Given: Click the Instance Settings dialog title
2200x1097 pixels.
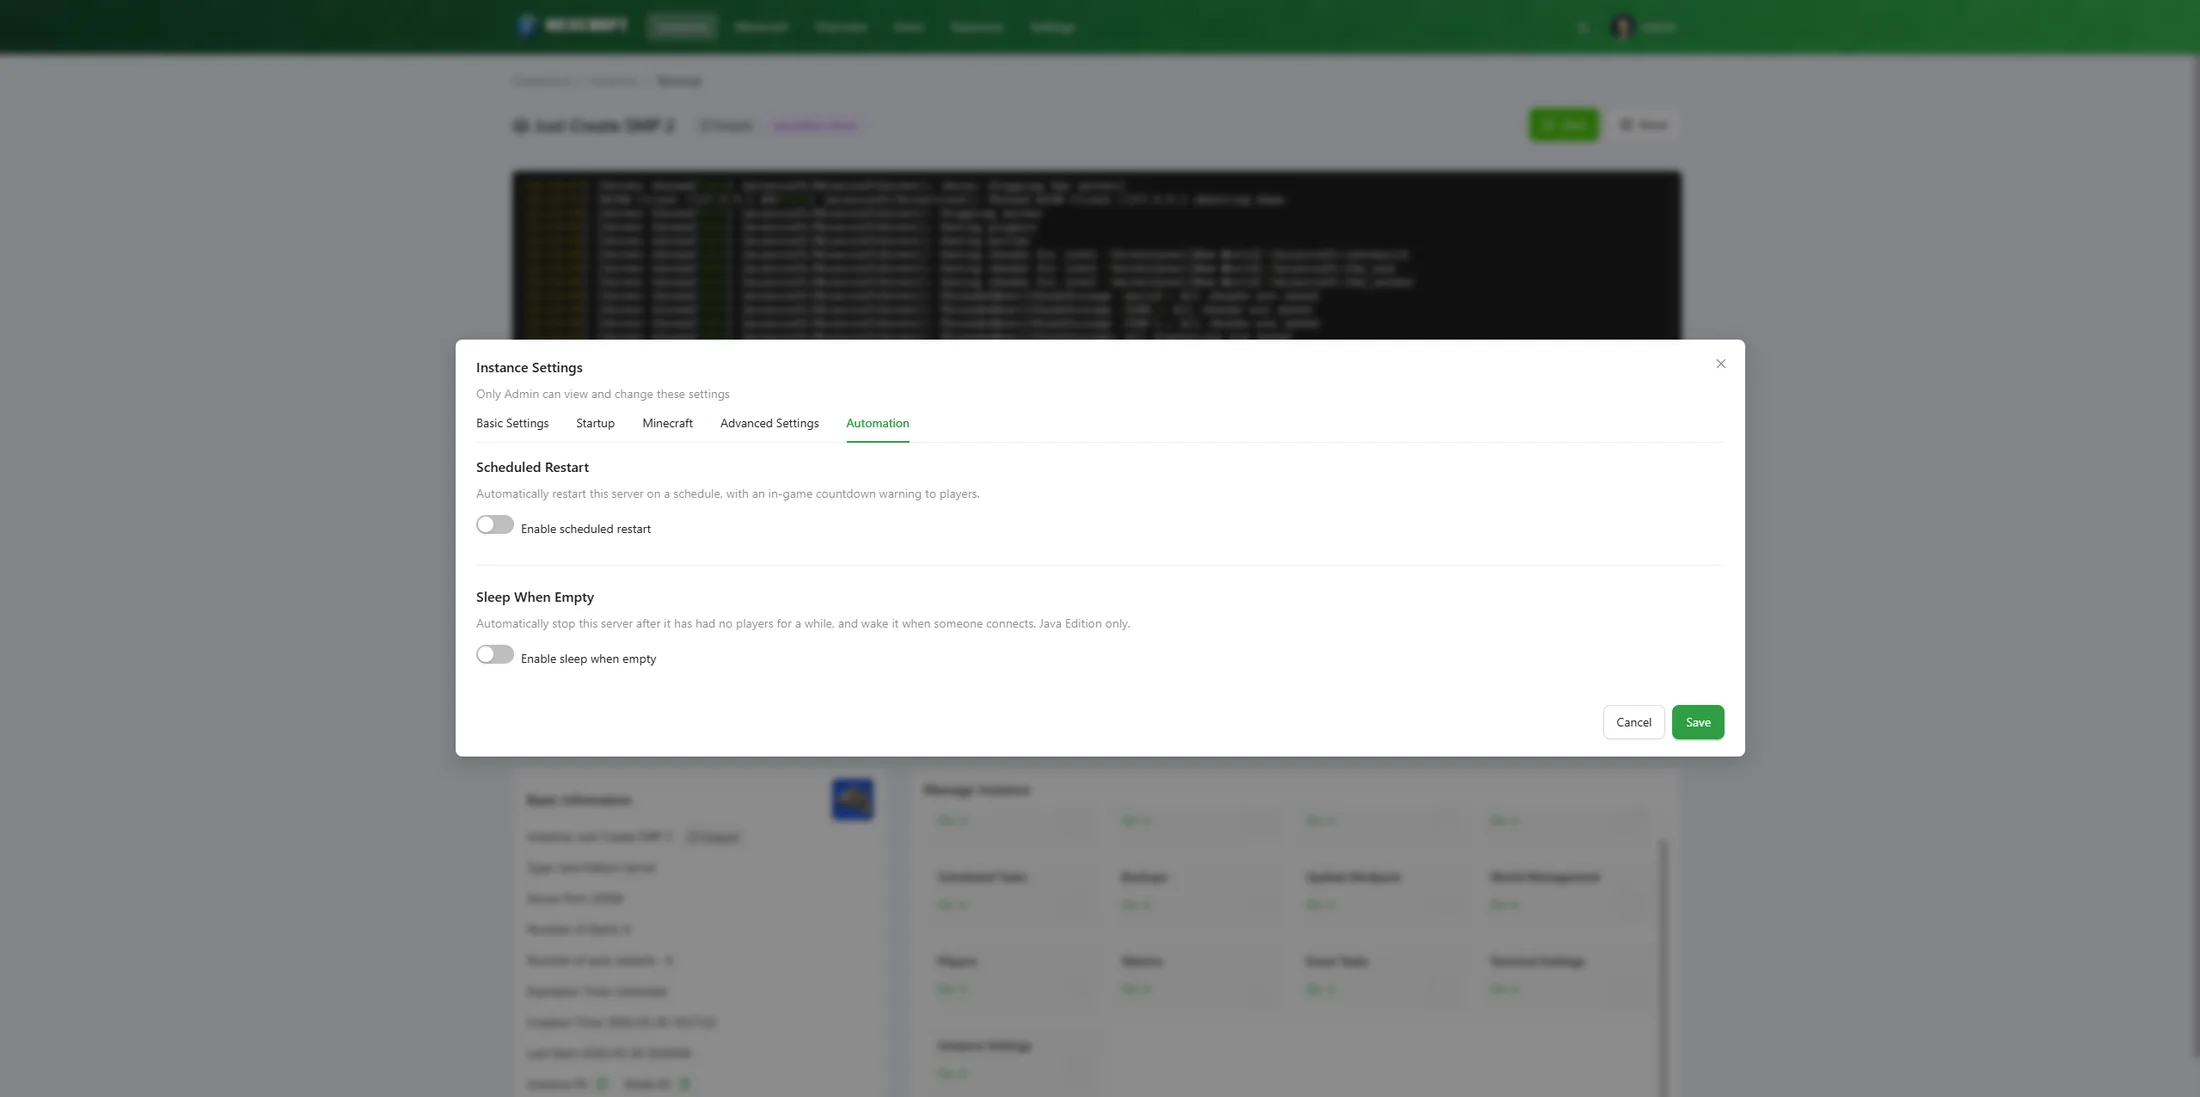Looking at the screenshot, I should click(x=529, y=368).
